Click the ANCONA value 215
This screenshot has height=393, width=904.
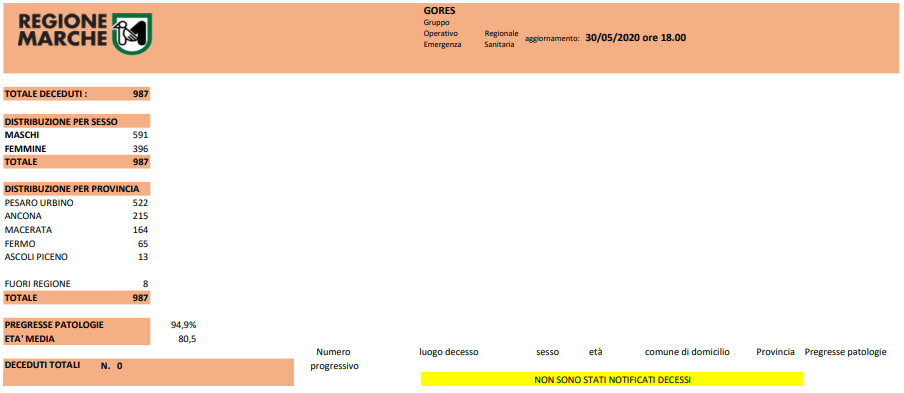tap(140, 216)
